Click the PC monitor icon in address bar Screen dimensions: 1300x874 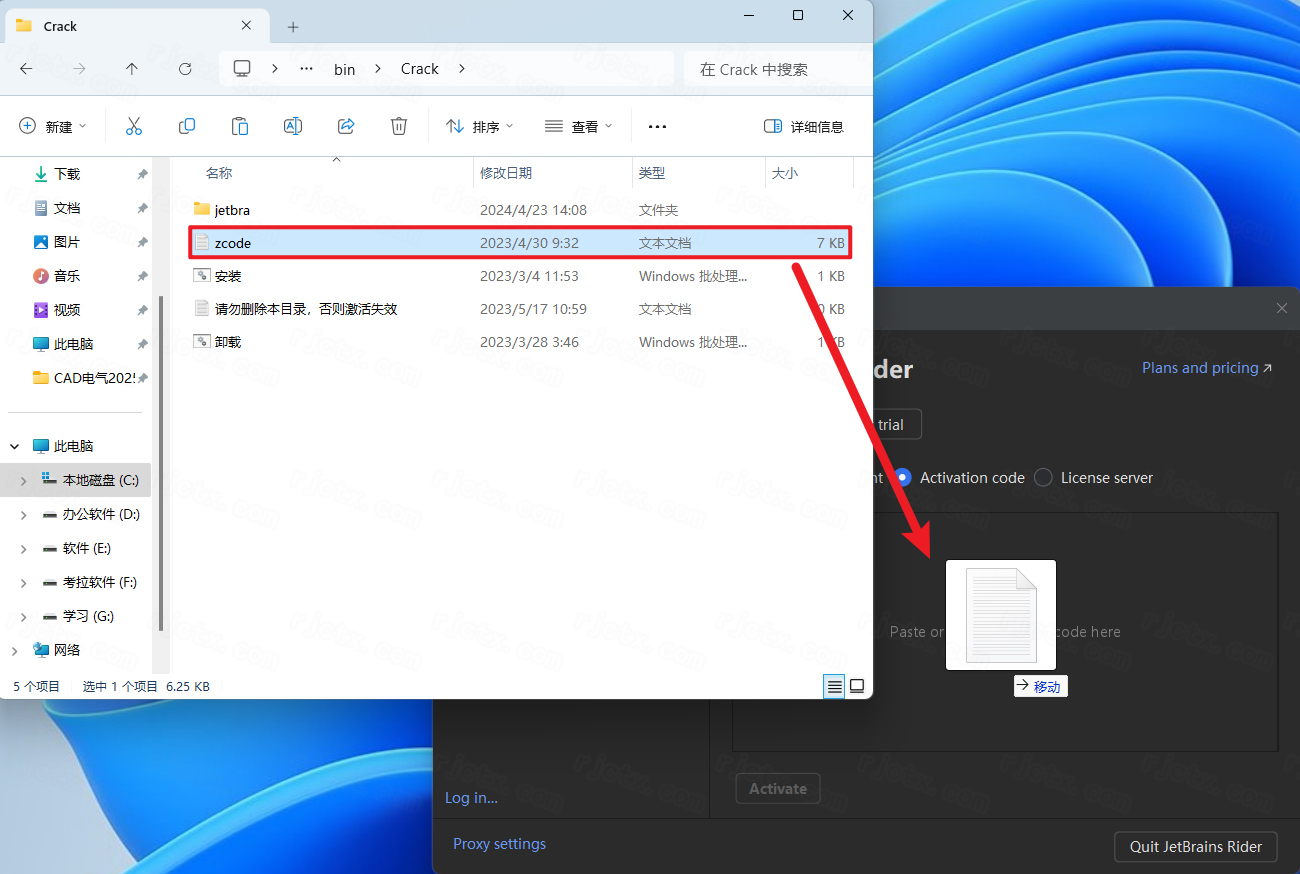(x=242, y=68)
